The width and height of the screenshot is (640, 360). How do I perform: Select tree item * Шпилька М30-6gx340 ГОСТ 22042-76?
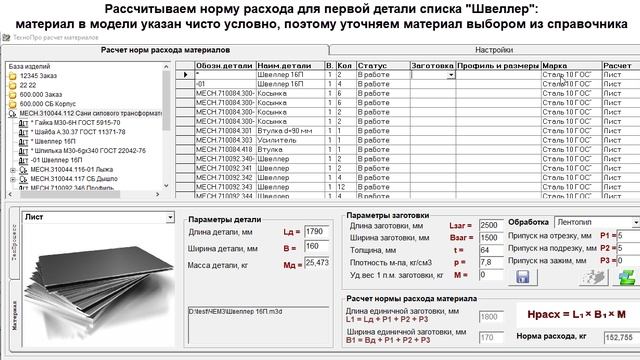88,151
